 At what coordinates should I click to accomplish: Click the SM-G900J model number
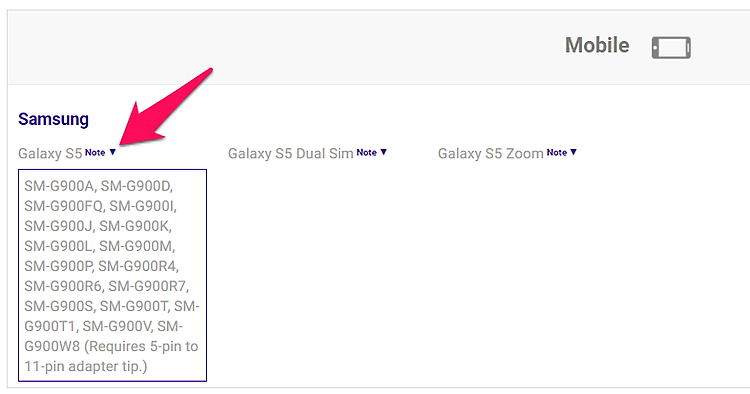58,226
